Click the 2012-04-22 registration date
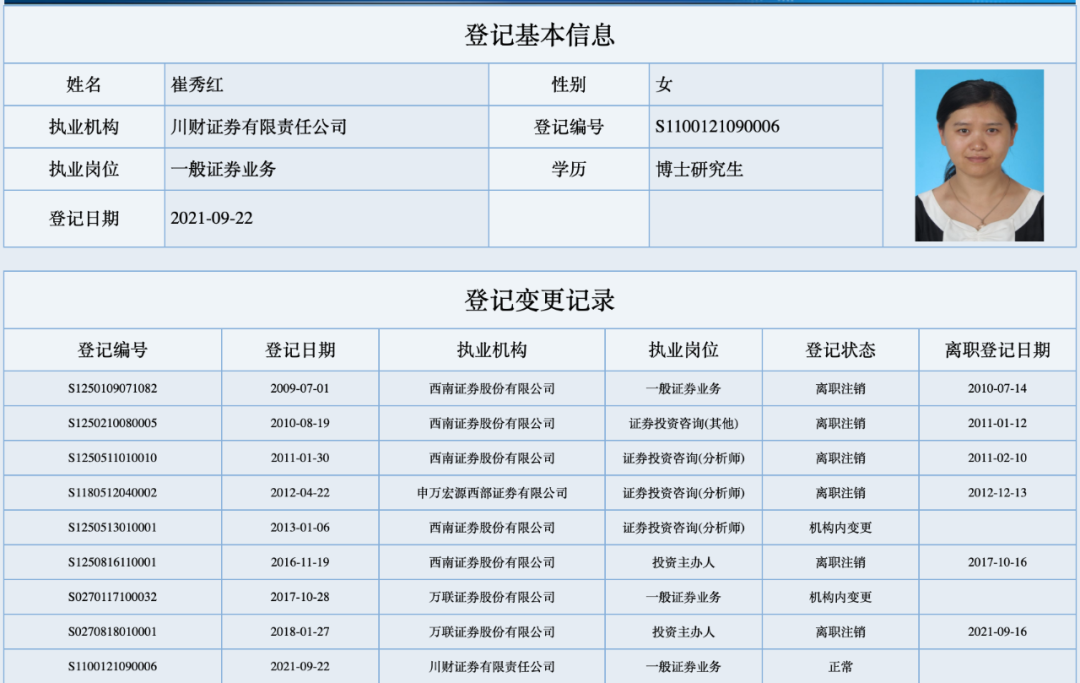Viewport: 1080px width, 683px height. tap(300, 493)
